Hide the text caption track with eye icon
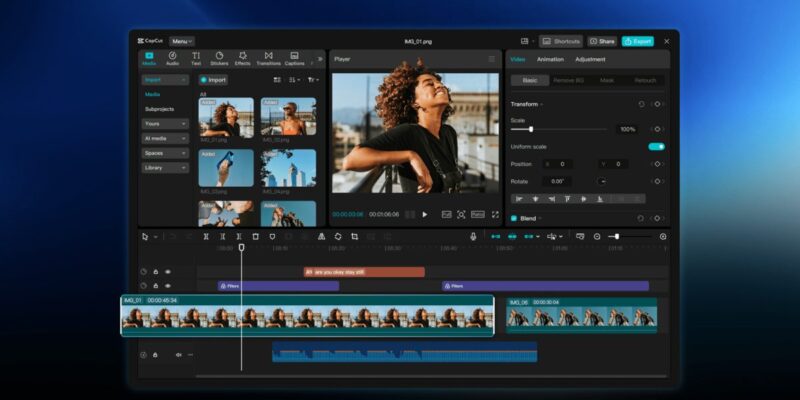Screen dimensions: 800x400 tap(167, 272)
